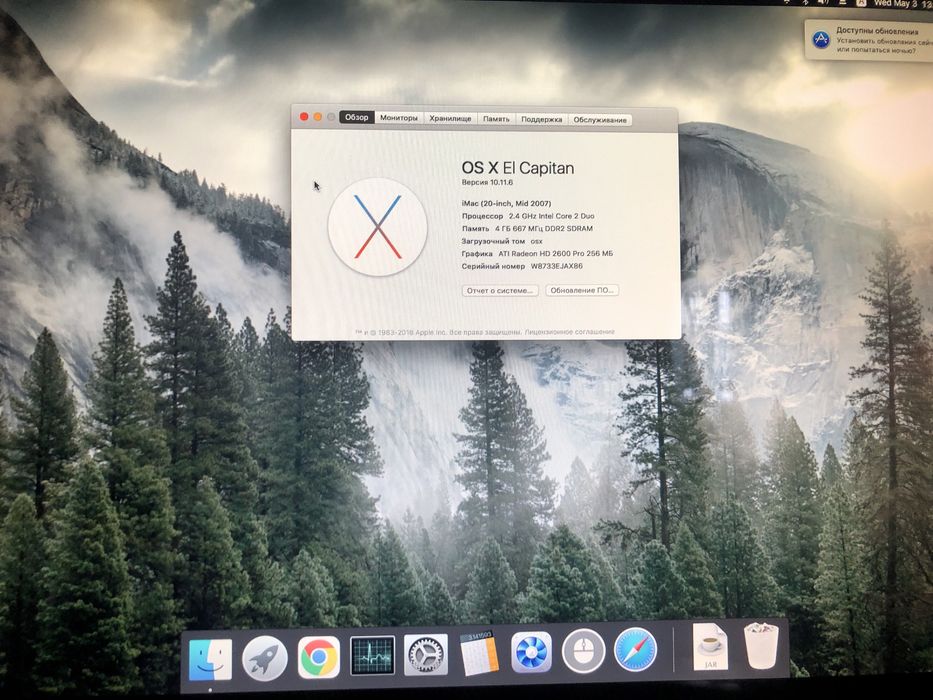Screen dimensions: 933x700
Task: Click the Доступны обновления notification
Action: coord(869,40)
